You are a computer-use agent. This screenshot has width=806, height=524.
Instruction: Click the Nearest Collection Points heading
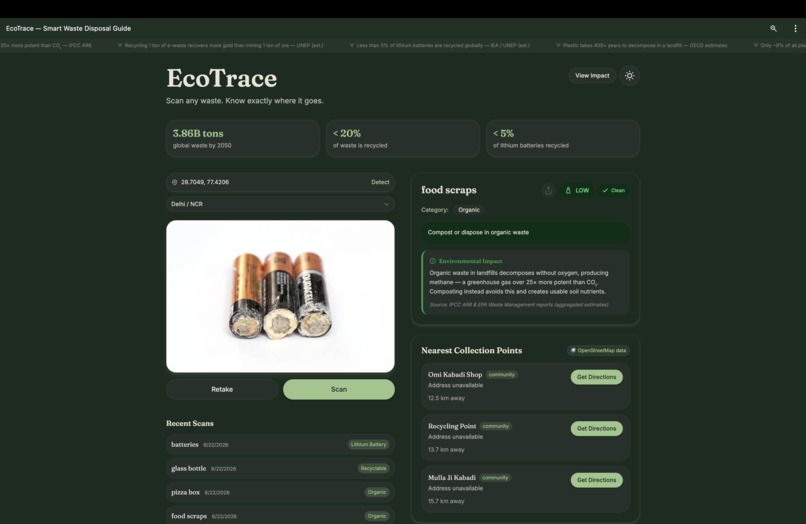tap(471, 351)
